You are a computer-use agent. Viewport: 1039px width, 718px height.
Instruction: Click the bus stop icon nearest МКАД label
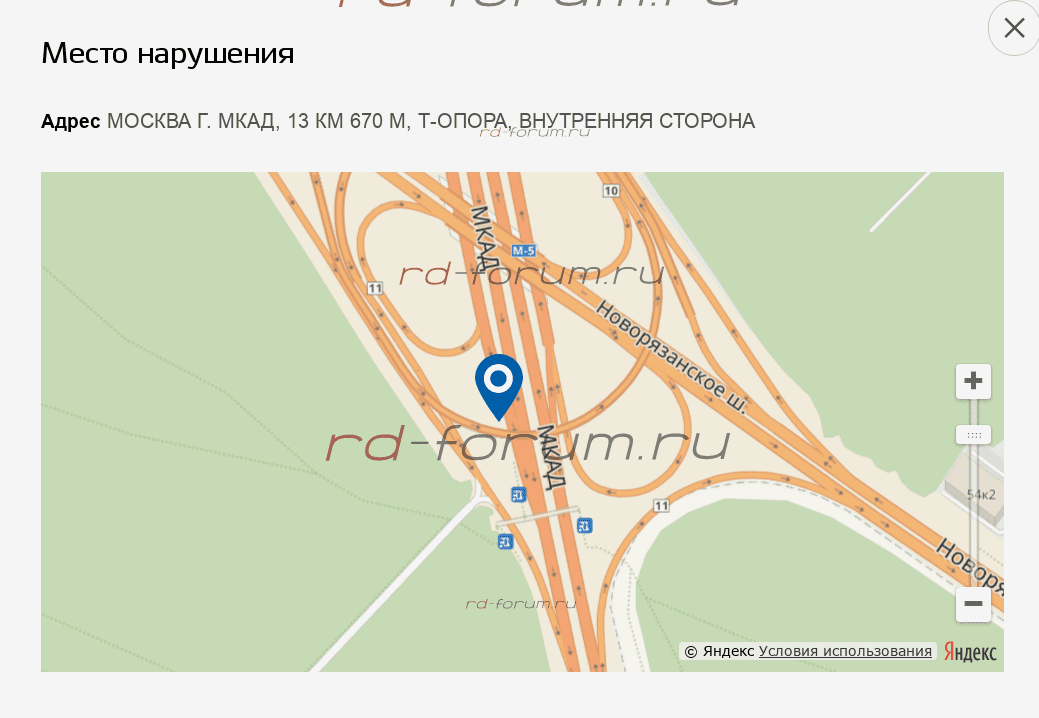point(518,494)
